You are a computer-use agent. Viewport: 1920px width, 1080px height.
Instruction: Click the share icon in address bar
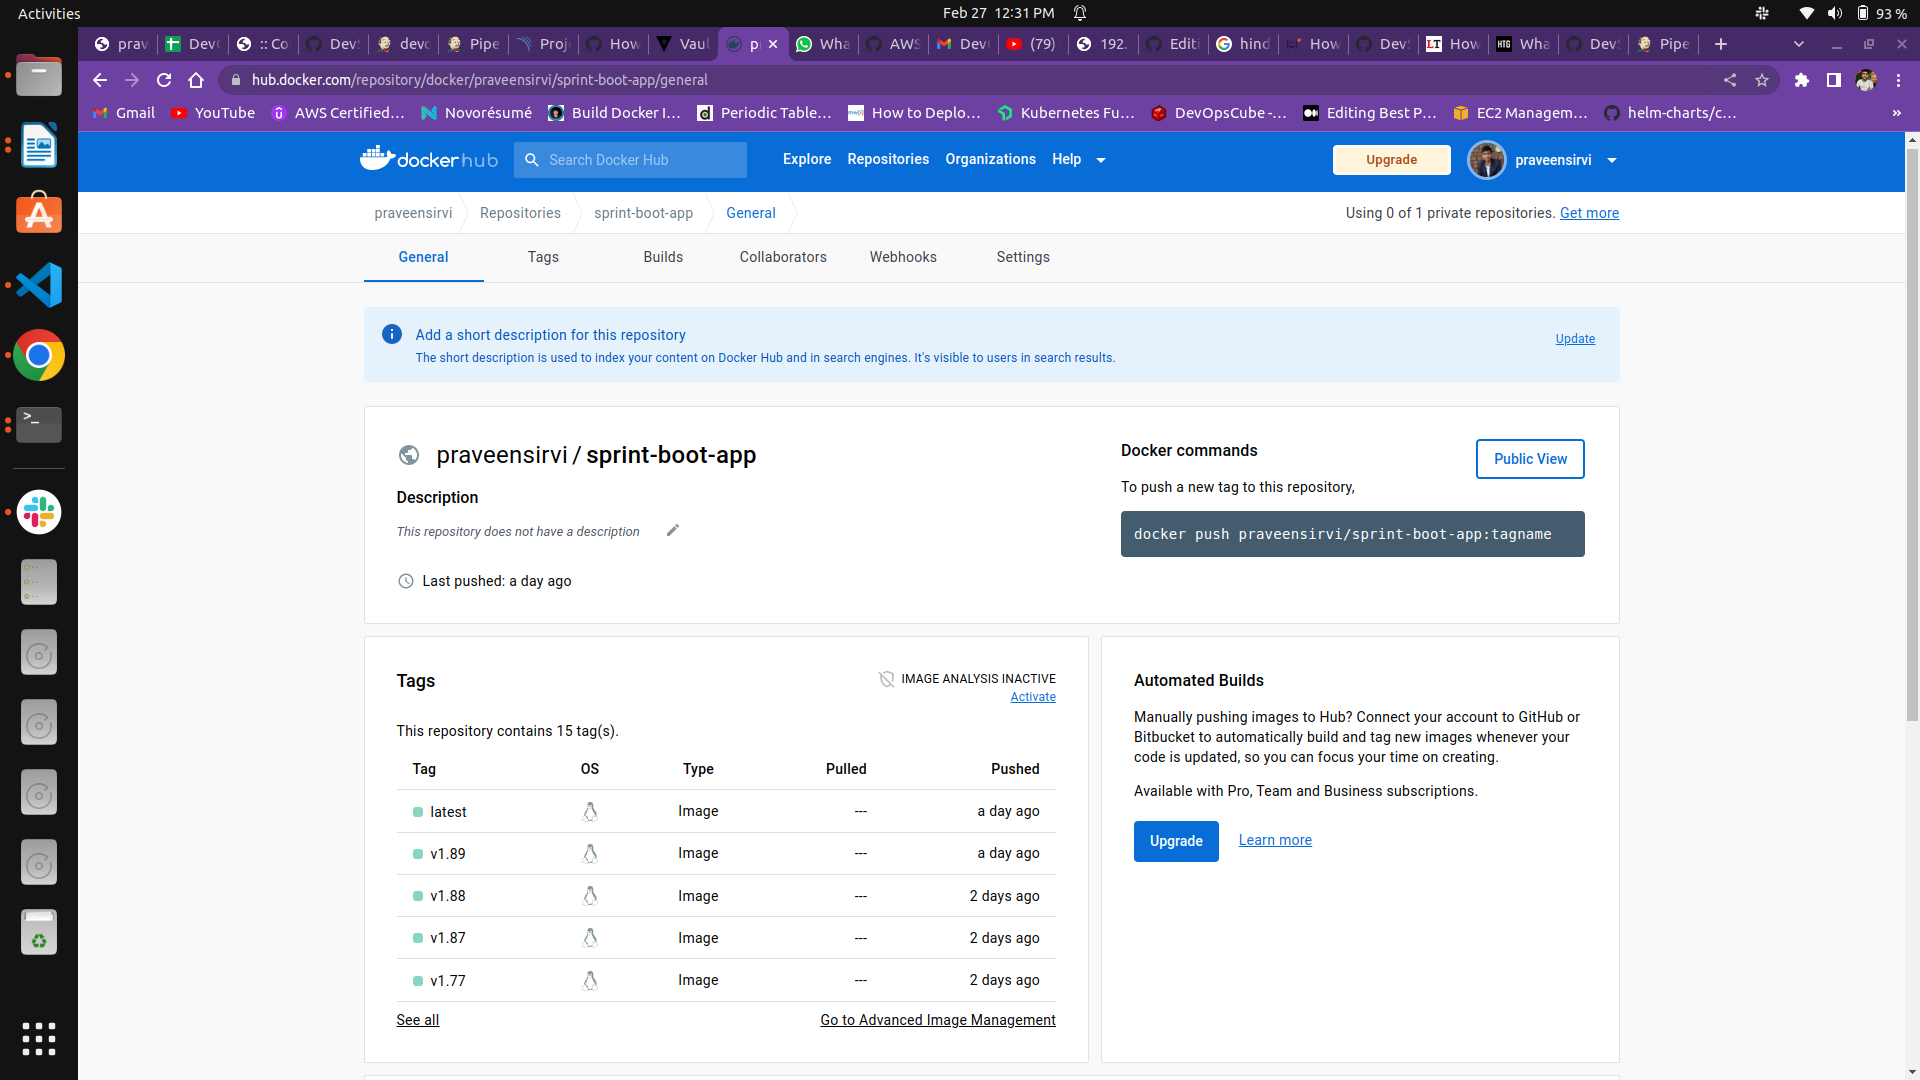point(1730,80)
